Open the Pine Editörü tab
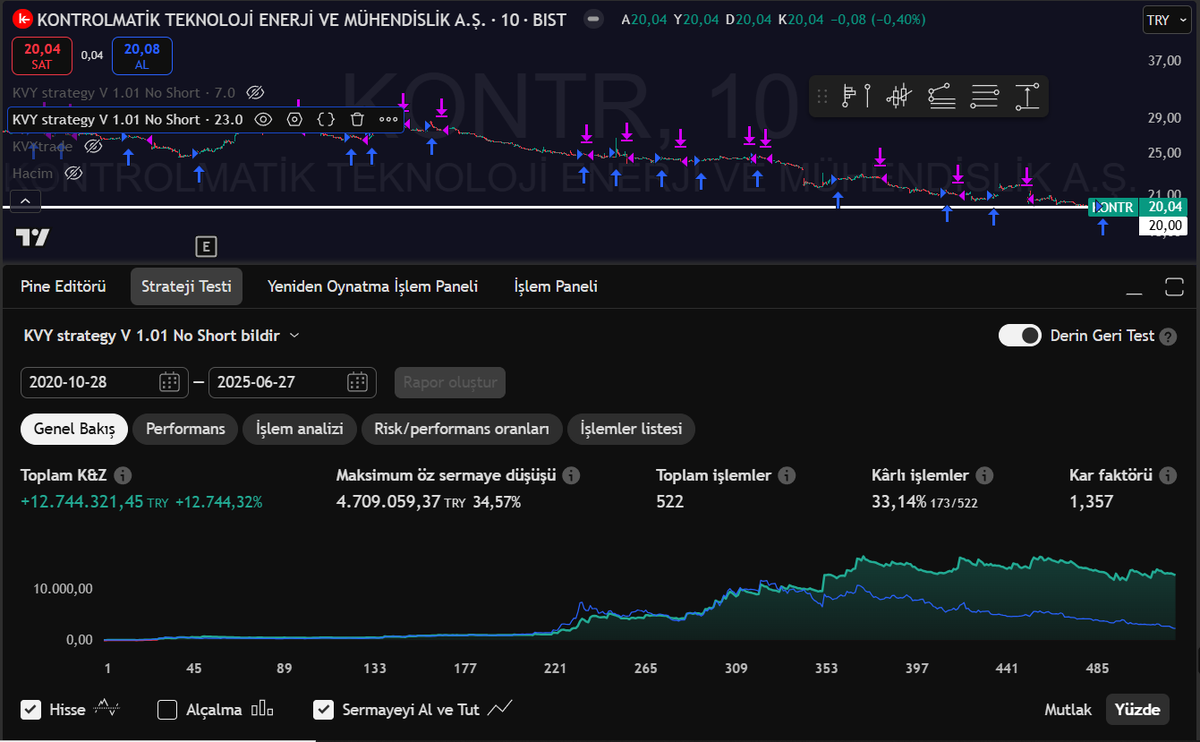Screen dimensions: 1200x742 click(x=63, y=287)
